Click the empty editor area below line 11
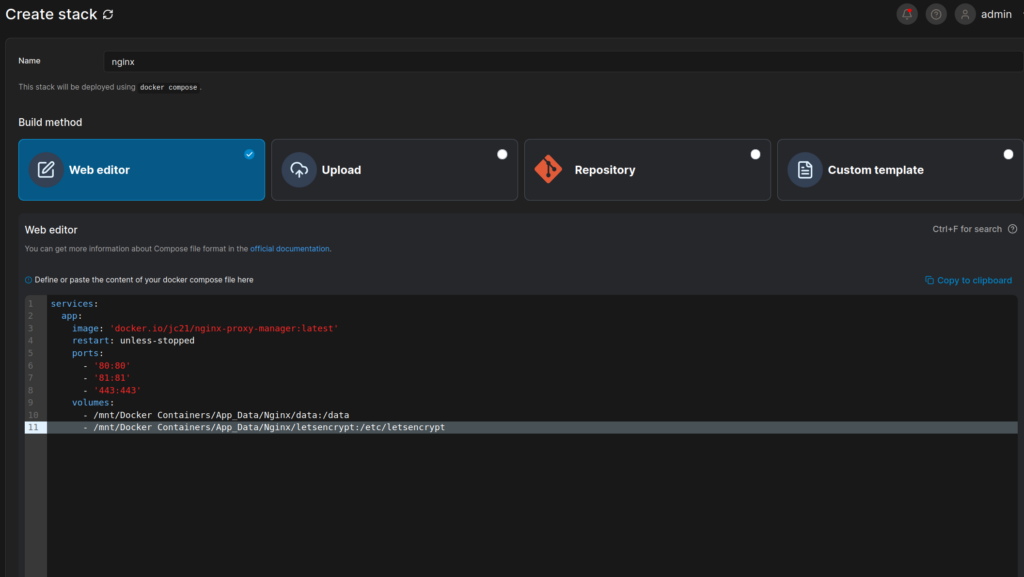 pos(532,505)
